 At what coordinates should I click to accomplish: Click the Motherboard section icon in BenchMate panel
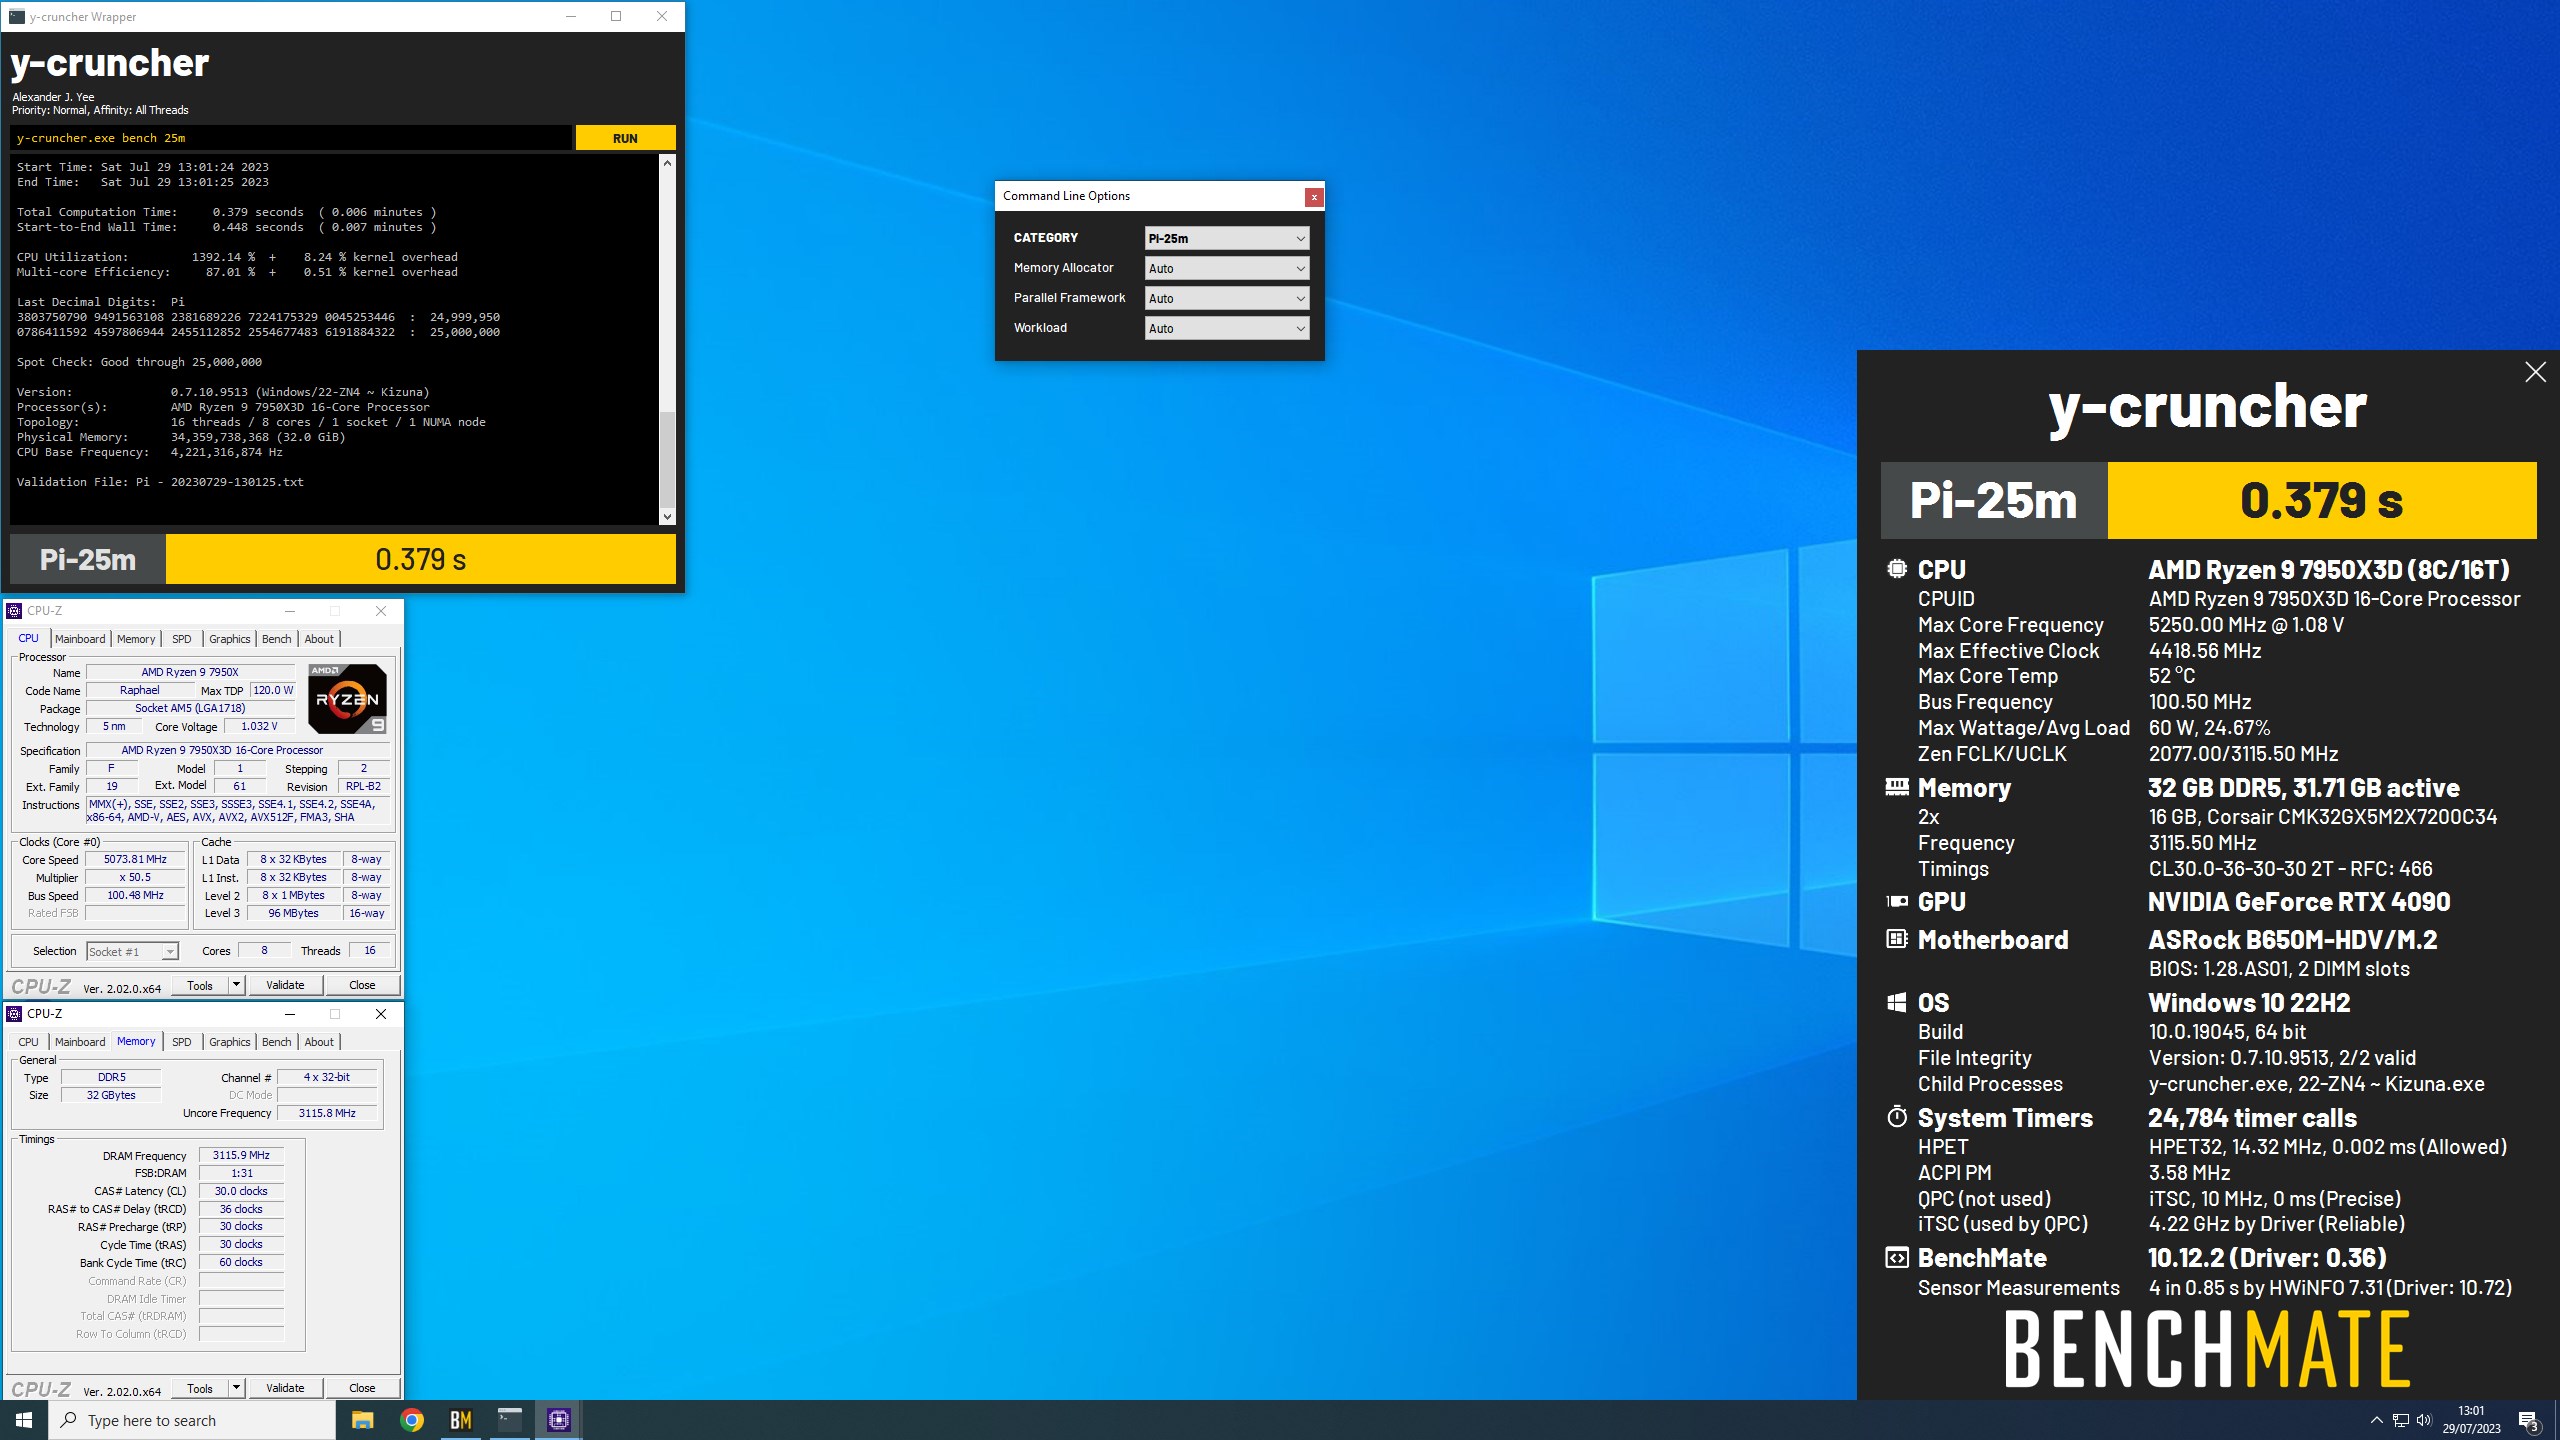coord(1897,939)
